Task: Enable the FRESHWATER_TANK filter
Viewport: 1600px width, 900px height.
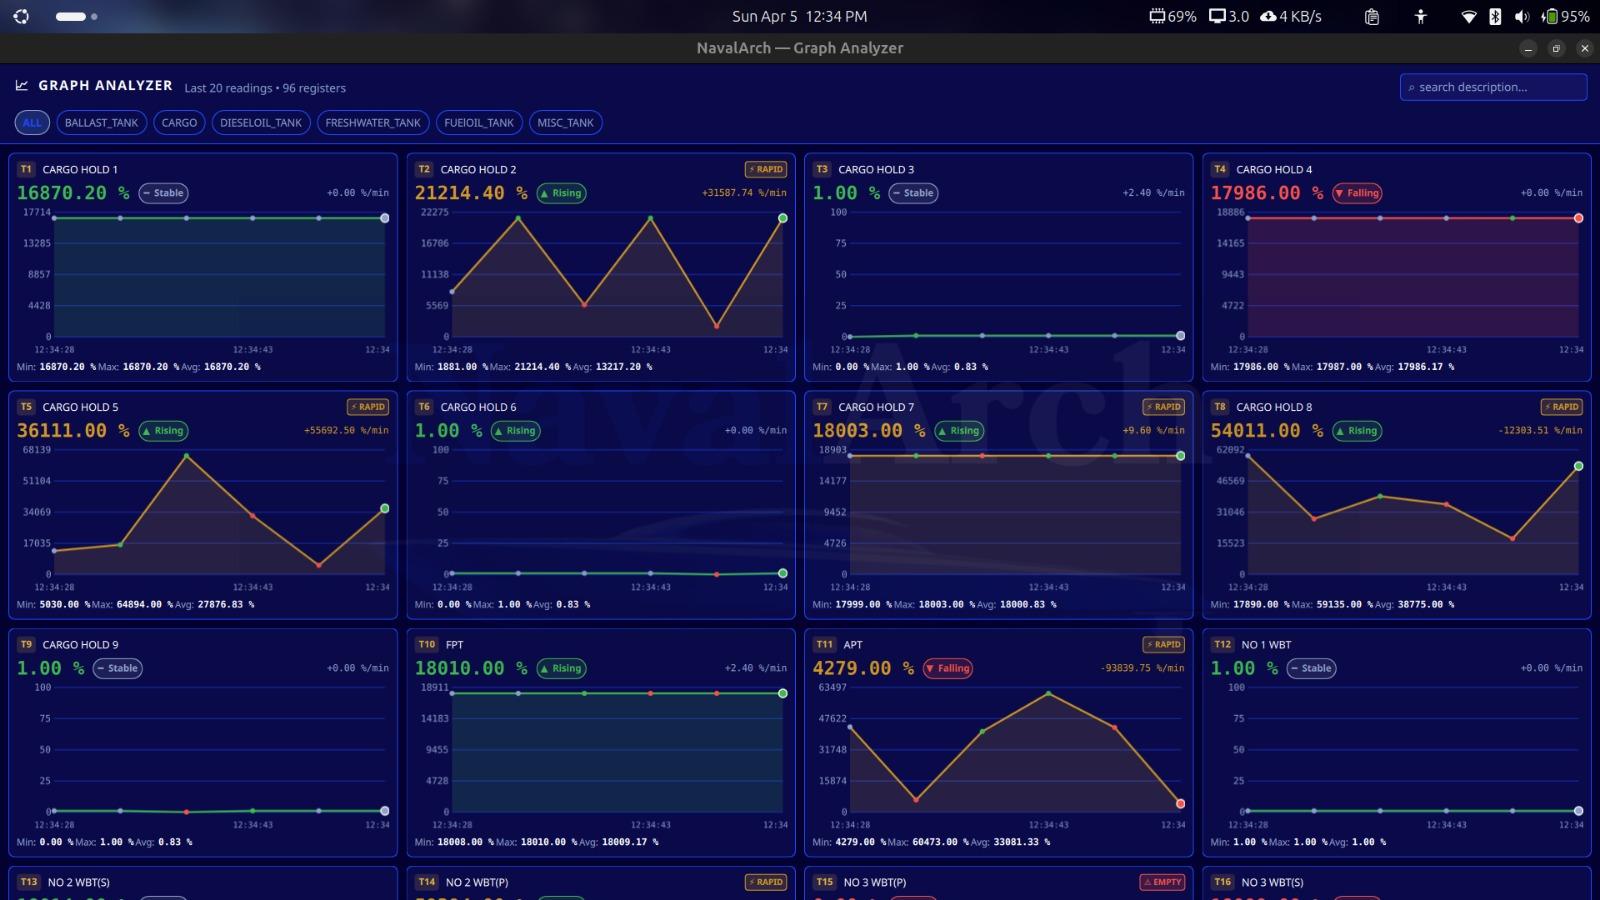Action: point(371,122)
